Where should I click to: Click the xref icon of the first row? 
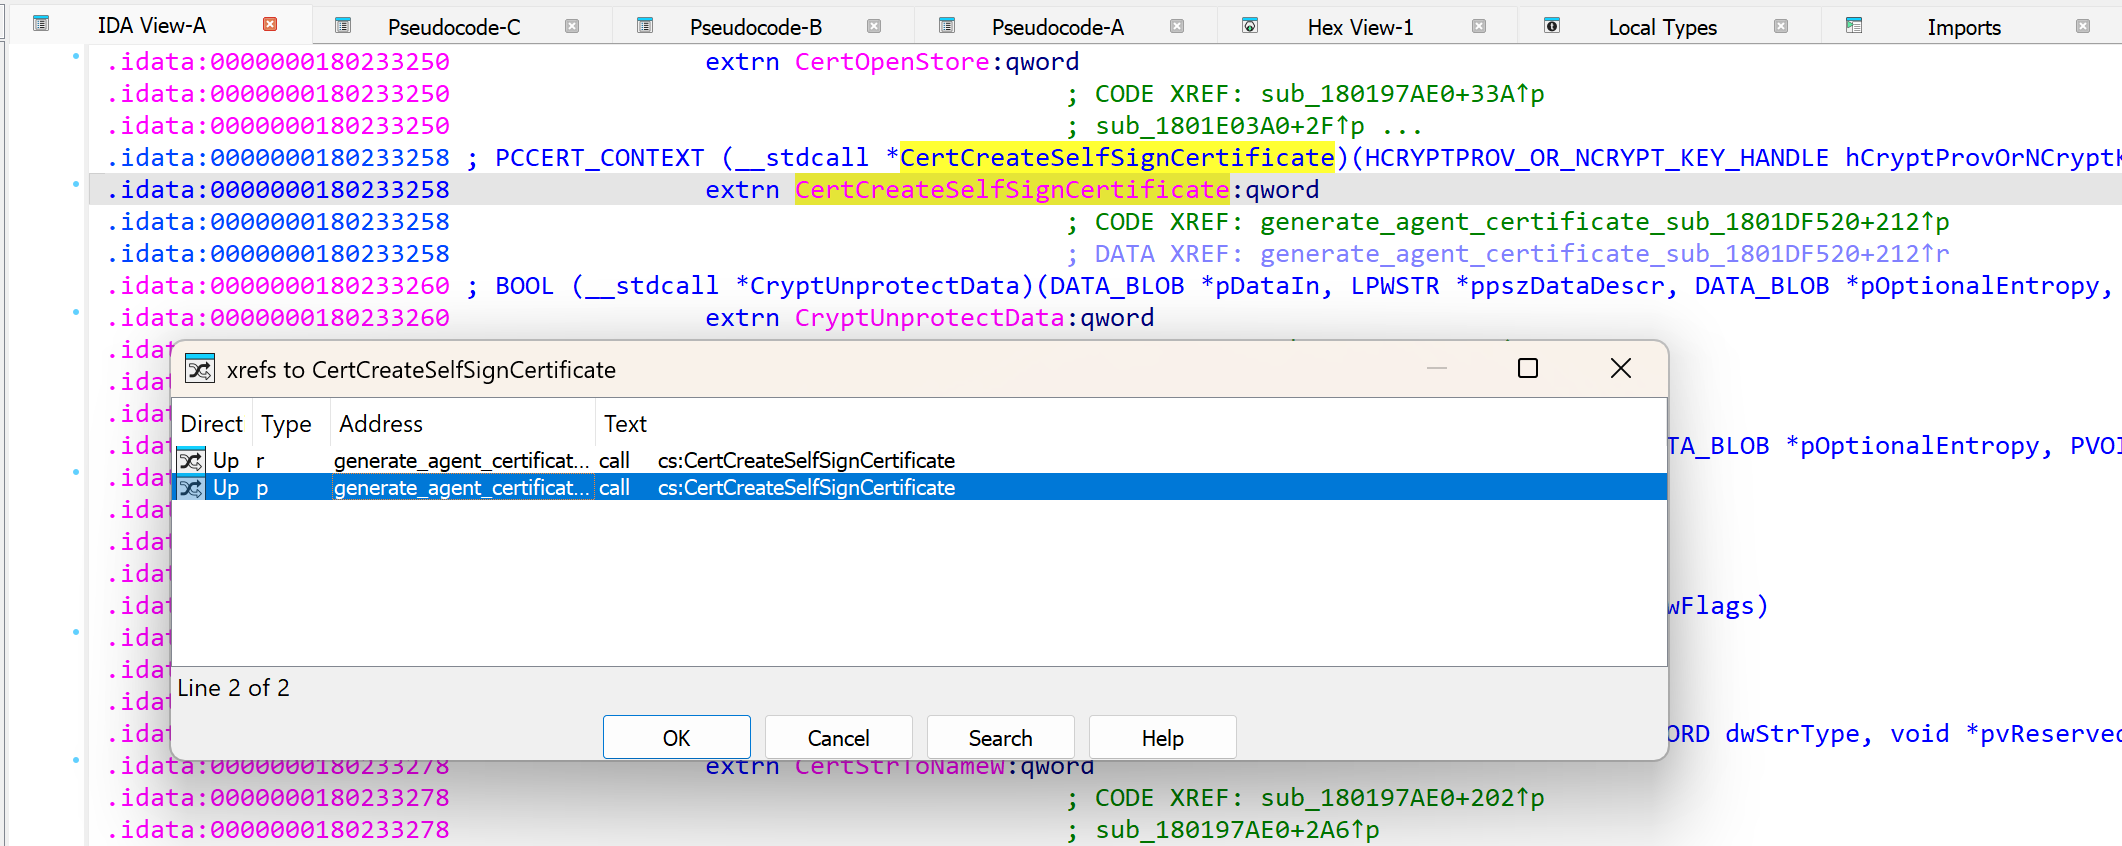pyautogui.click(x=191, y=460)
